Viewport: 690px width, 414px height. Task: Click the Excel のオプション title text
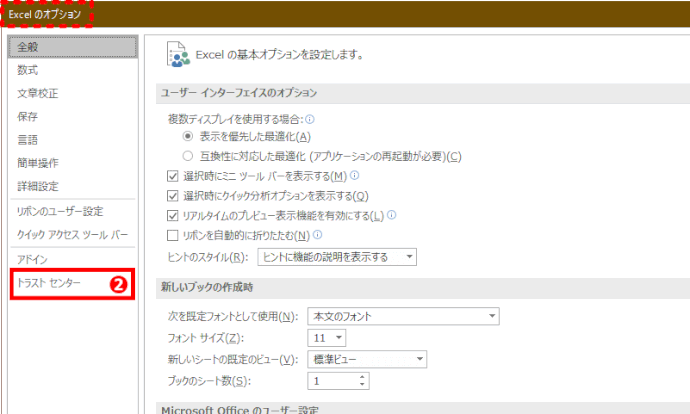click(45, 14)
